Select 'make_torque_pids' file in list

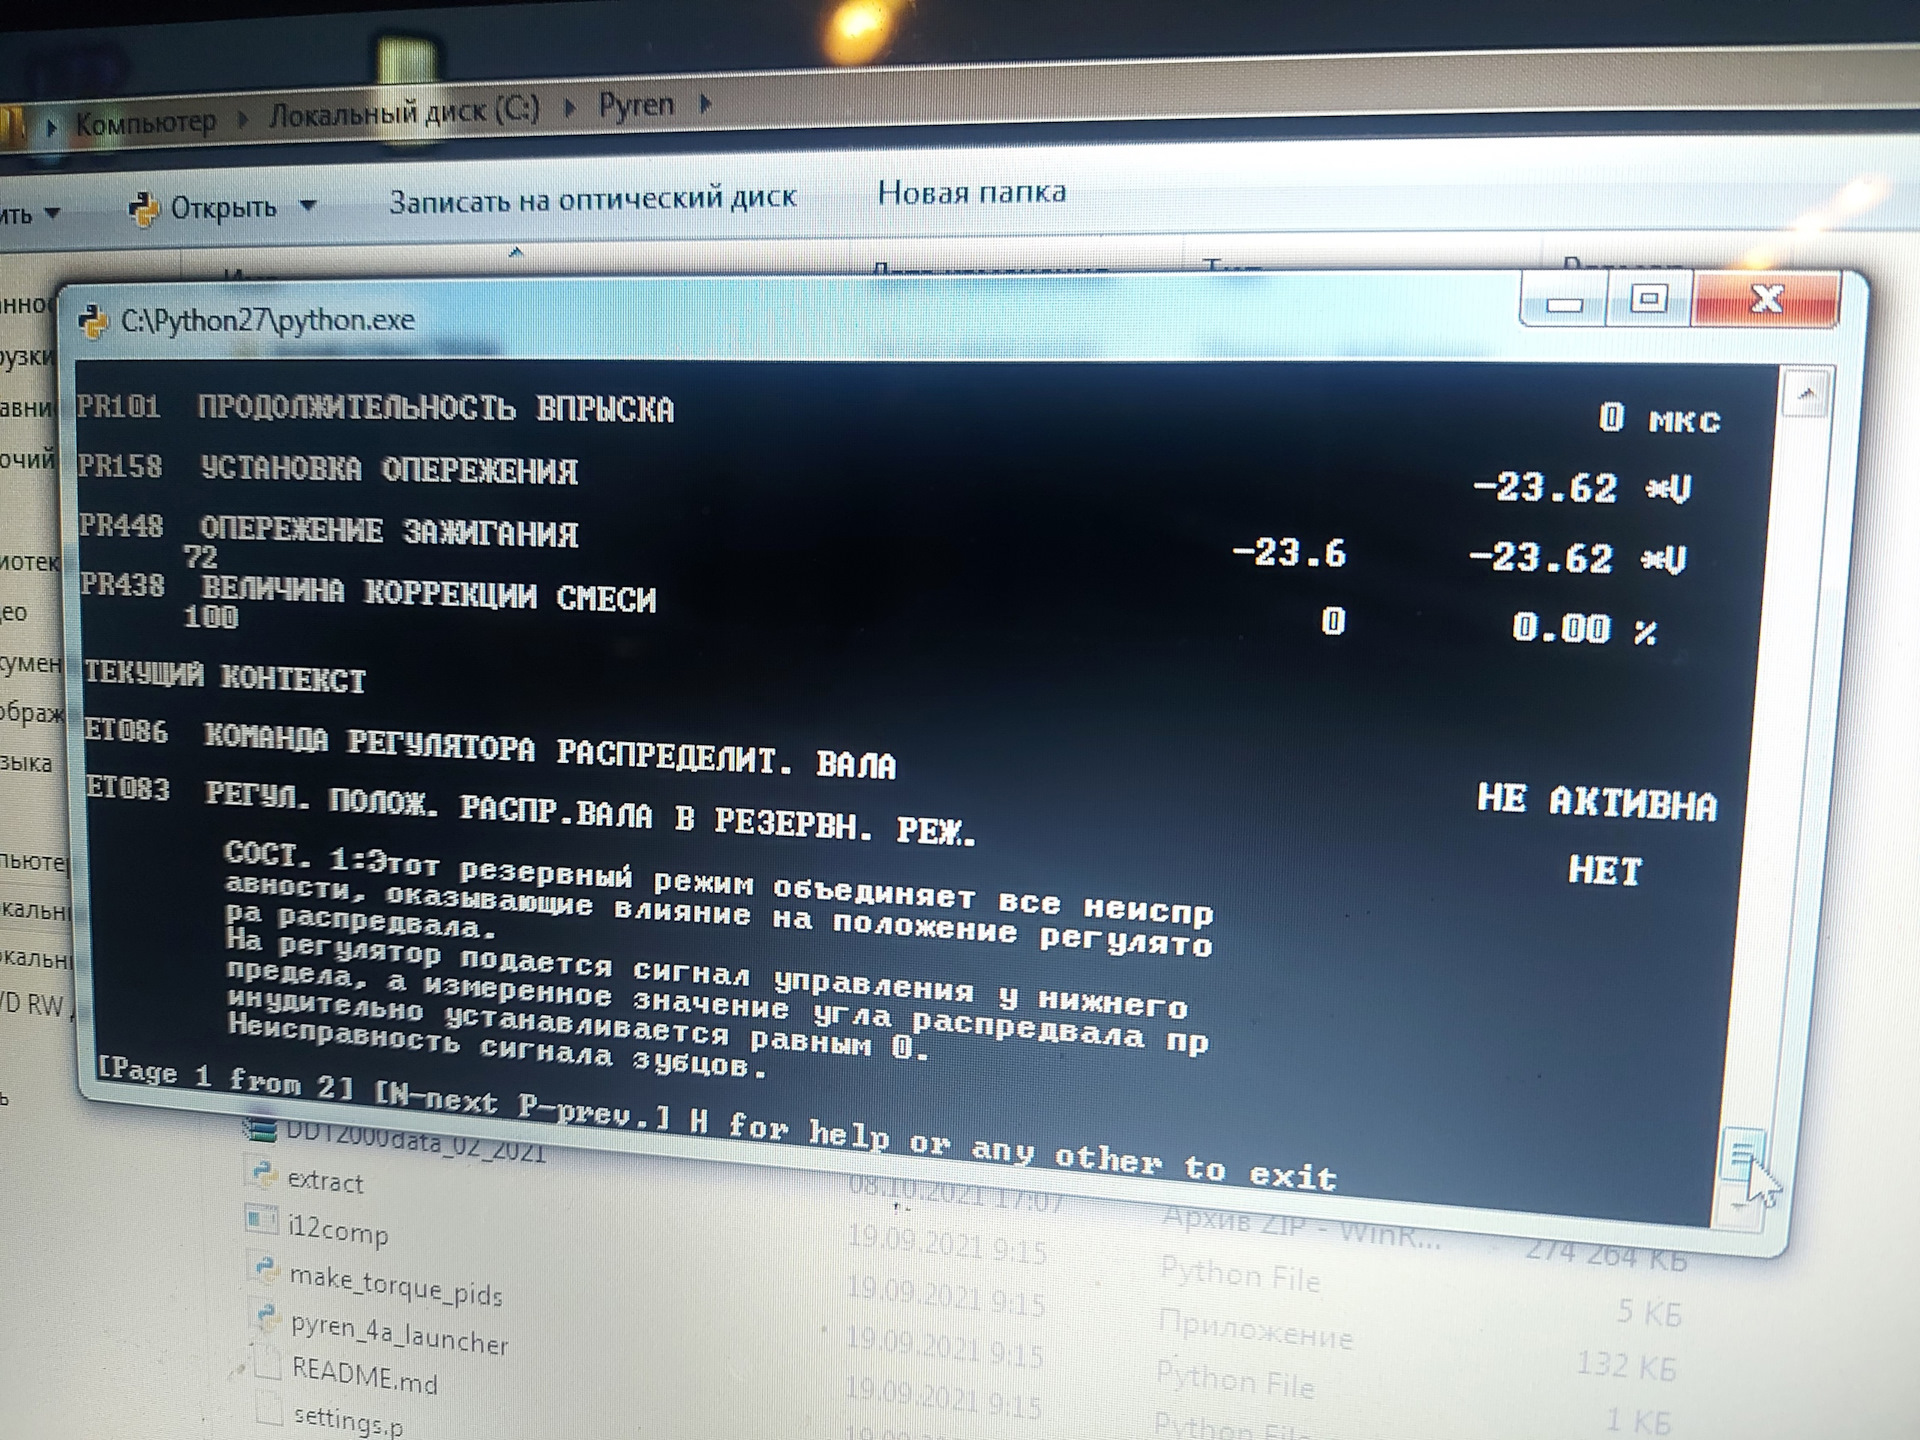[396, 1285]
